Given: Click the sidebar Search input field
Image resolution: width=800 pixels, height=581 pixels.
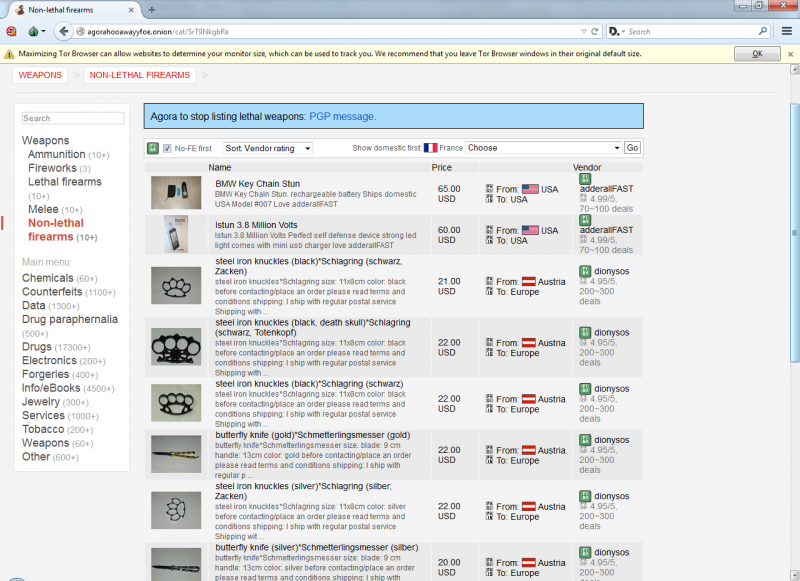Looking at the screenshot, I should click(73, 118).
